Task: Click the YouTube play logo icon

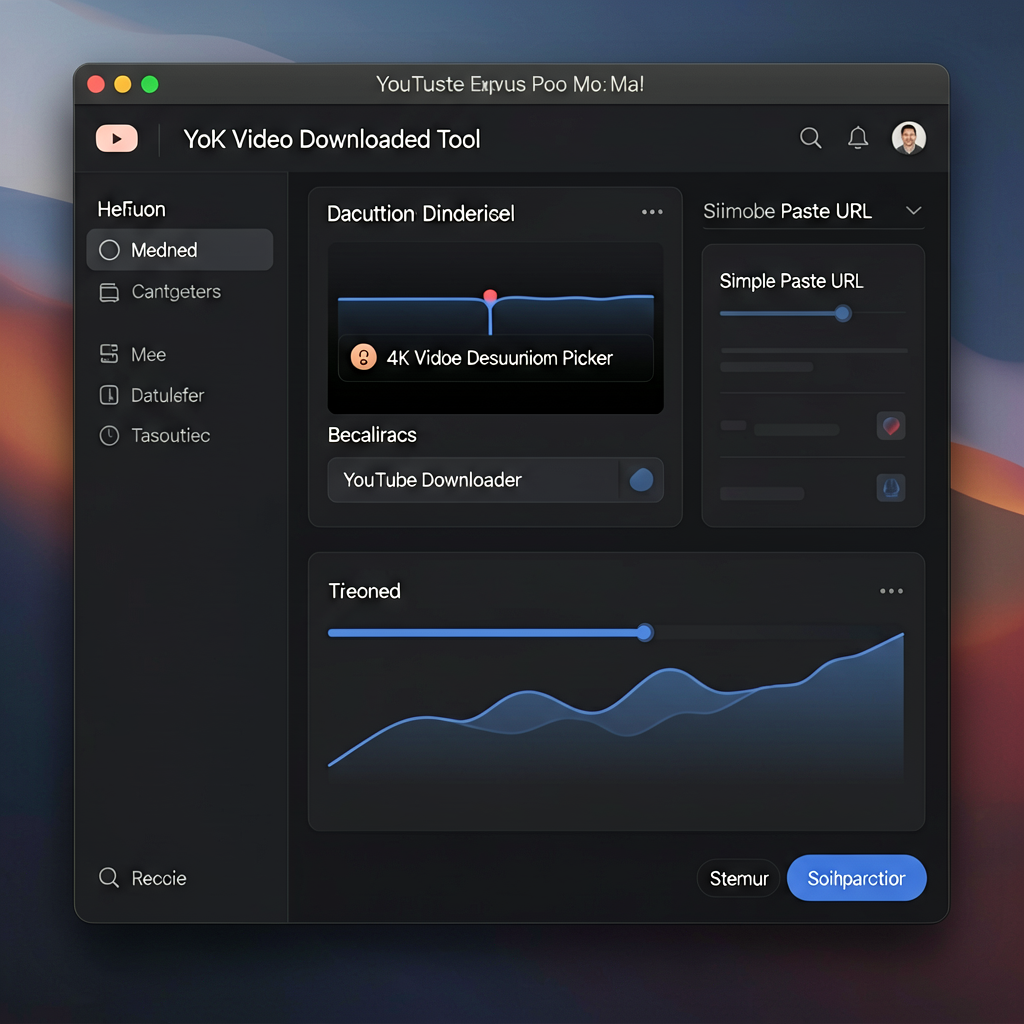Action: click(x=117, y=138)
